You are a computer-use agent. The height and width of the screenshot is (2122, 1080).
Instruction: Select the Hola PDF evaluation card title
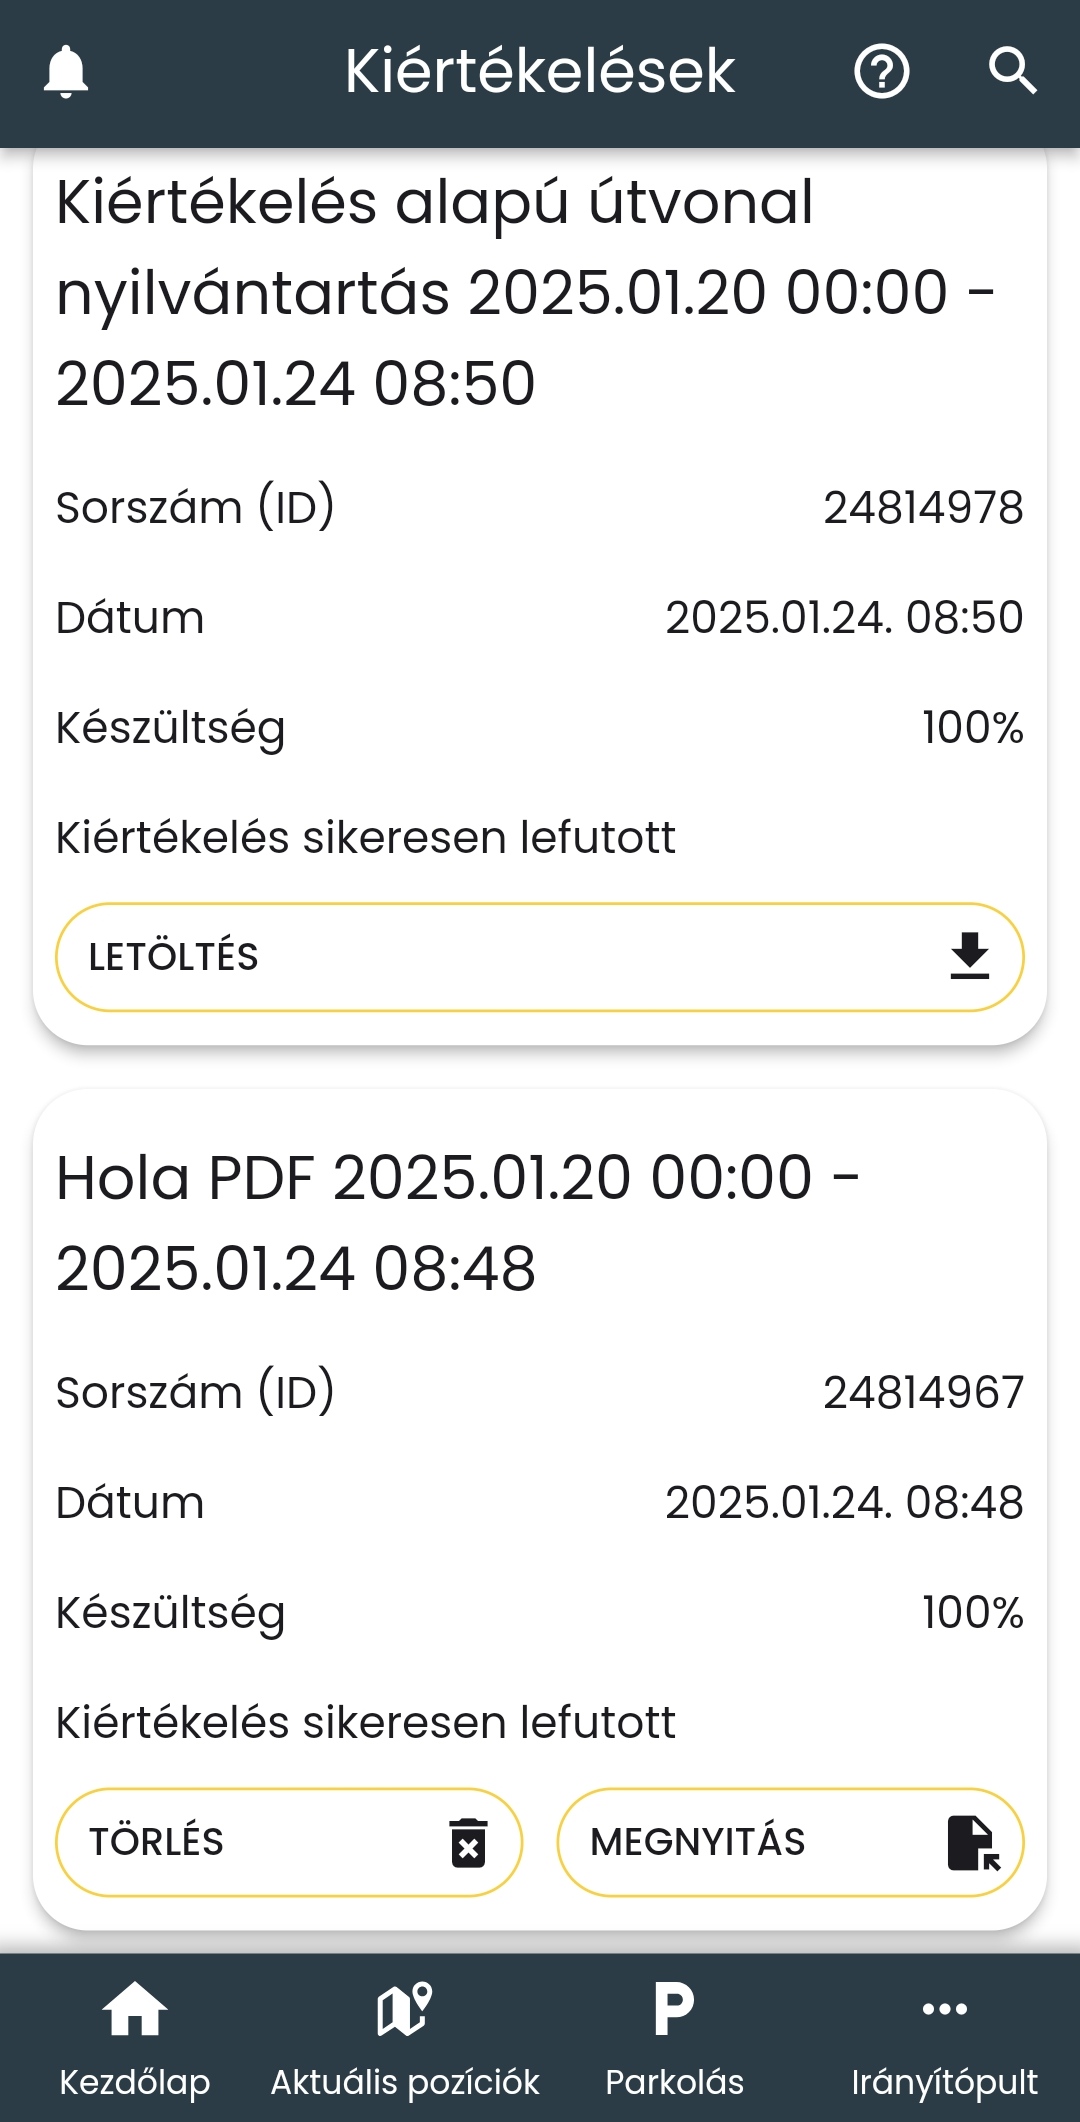(x=457, y=1222)
